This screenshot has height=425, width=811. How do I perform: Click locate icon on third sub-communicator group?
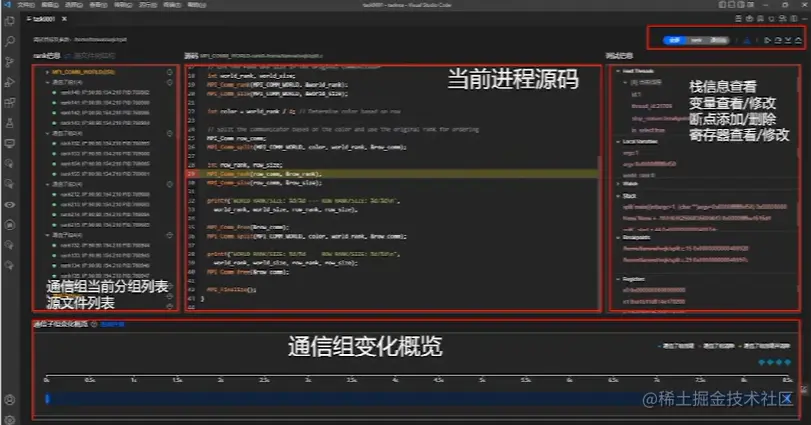coord(170,184)
